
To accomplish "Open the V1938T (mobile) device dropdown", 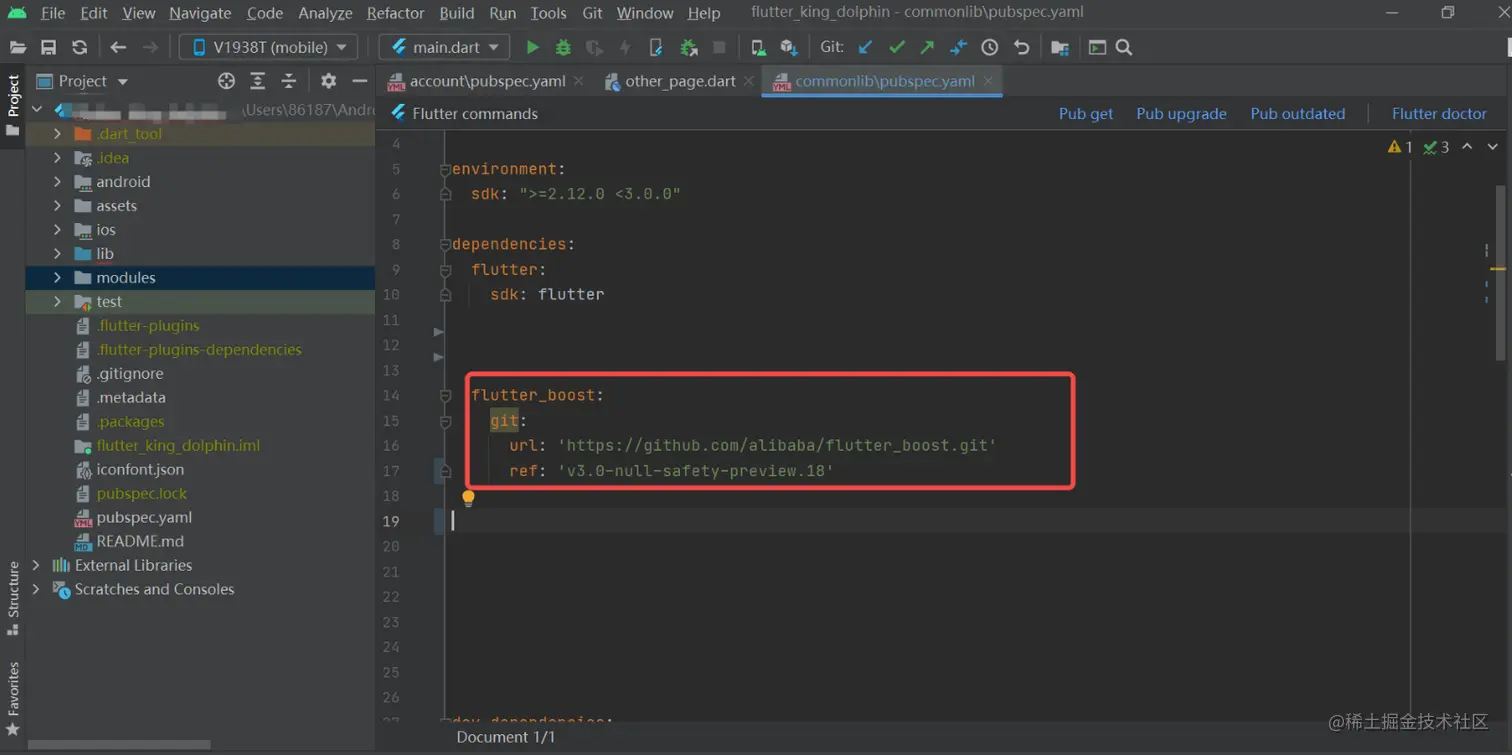I will pyautogui.click(x=269, y=47).
